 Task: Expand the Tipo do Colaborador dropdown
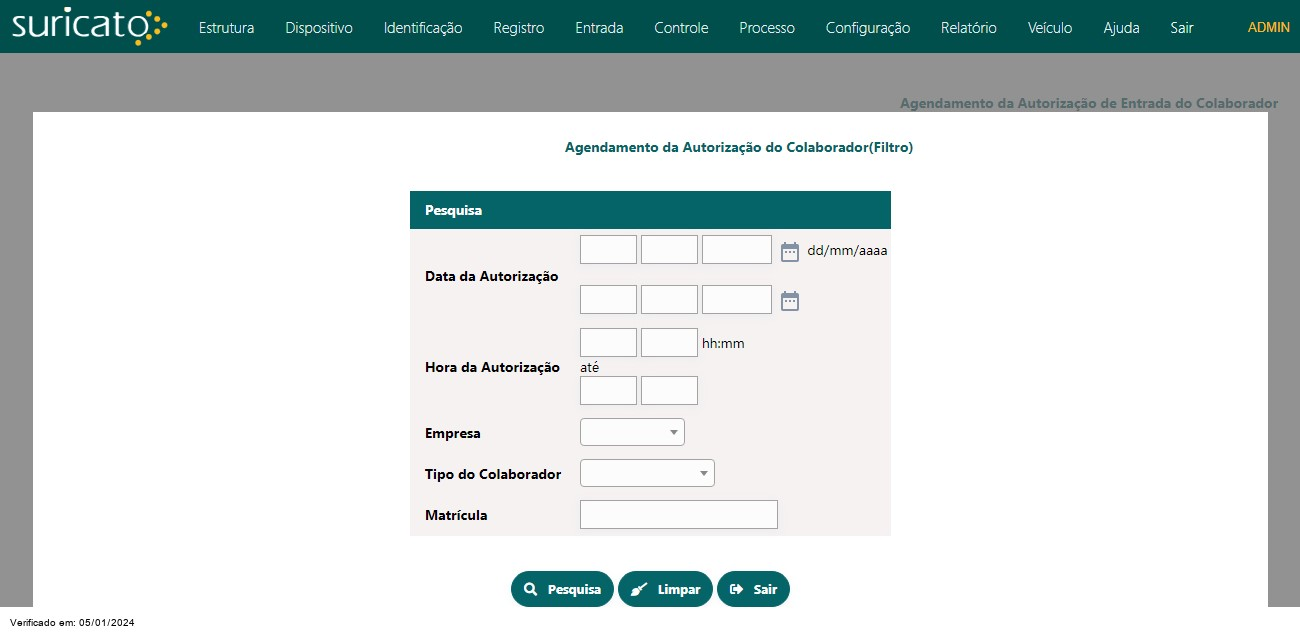(x=647, y=473)
